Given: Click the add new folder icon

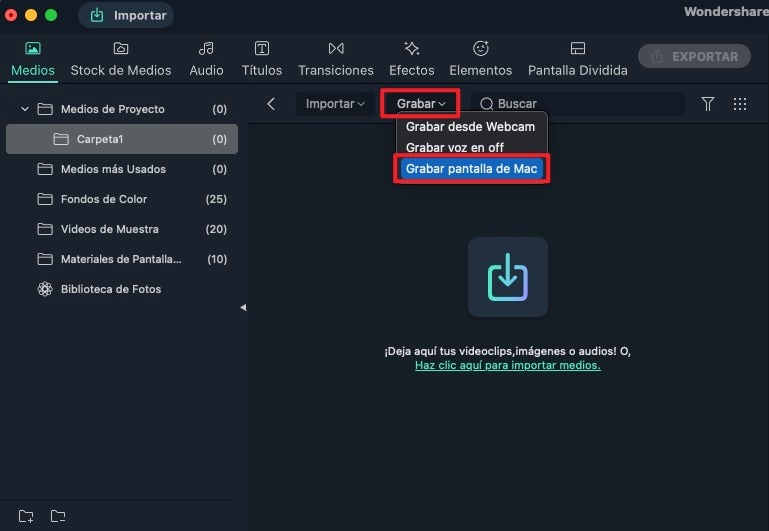Looking at the screenshot, I should point(26,516).
